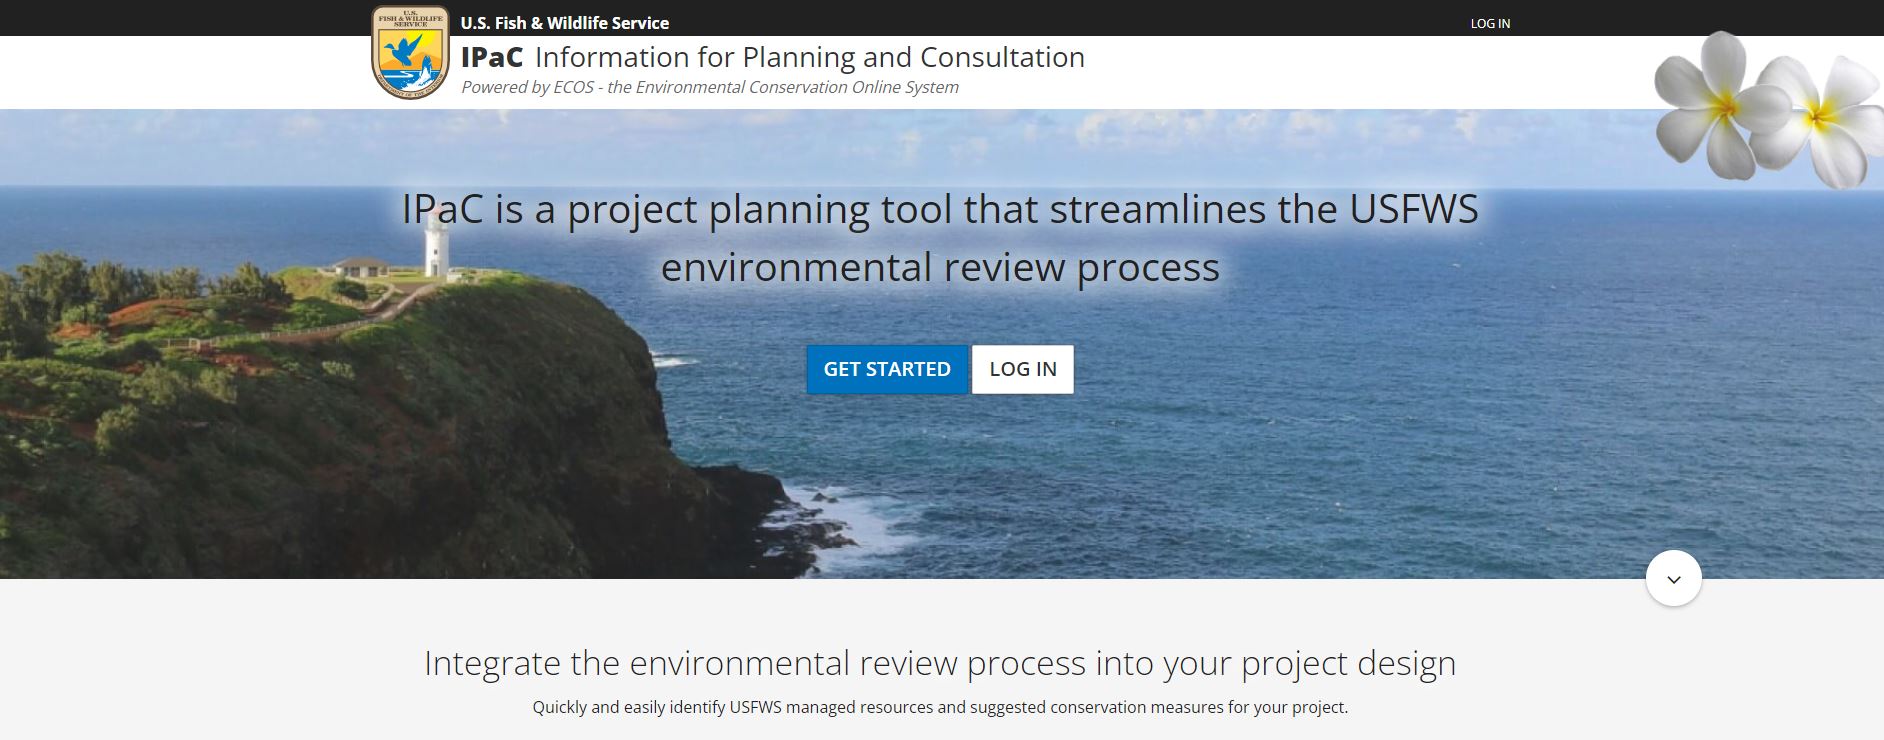Click the 'Quickly and easily identify USFWS' description
This screenshot has width=1884, height=740.
point(939,707)
